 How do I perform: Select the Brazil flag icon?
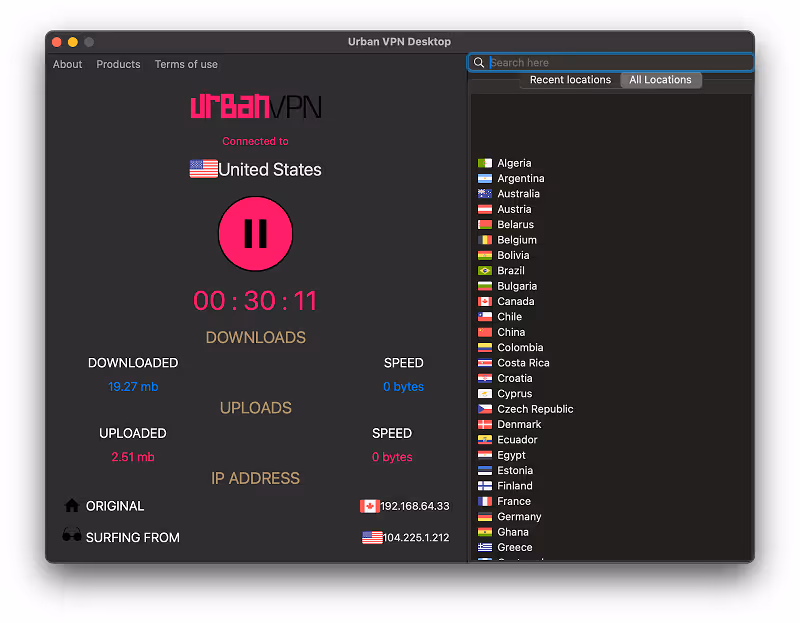485,270
